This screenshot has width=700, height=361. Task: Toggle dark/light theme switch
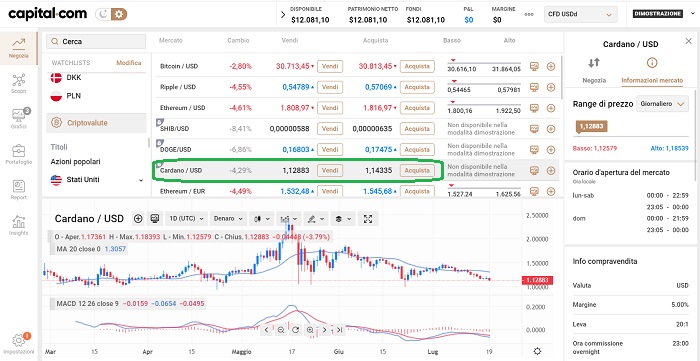tap(112, 14)
